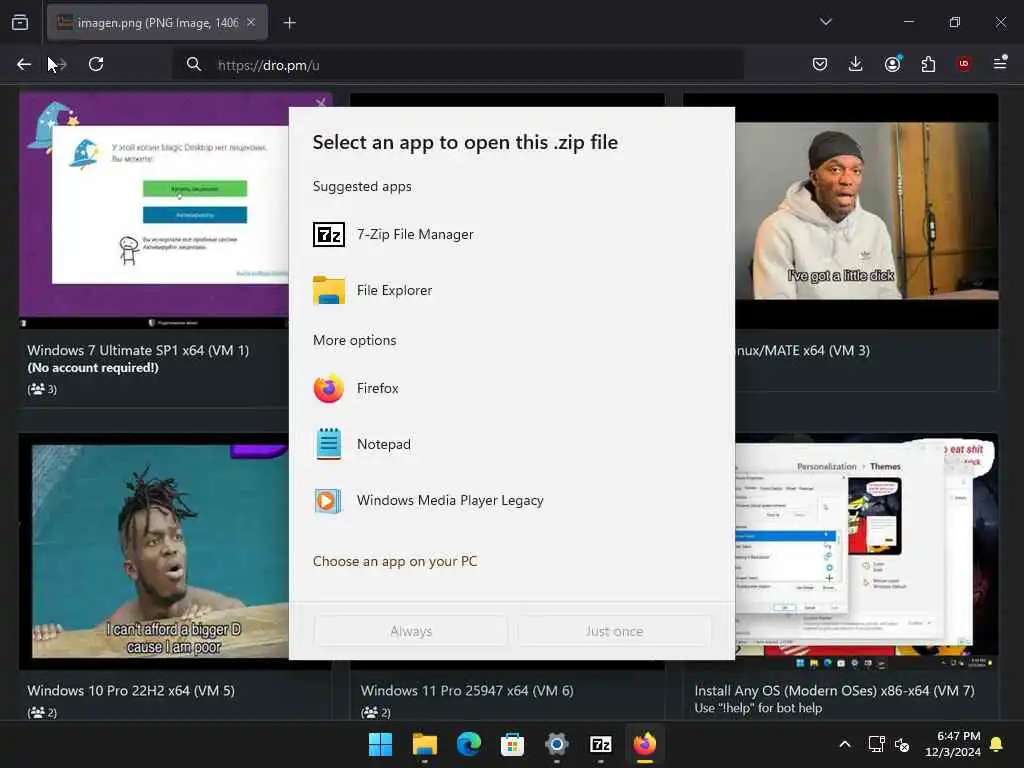
Task: Click the Choose an app on your PC link
Action: point(395,562)
